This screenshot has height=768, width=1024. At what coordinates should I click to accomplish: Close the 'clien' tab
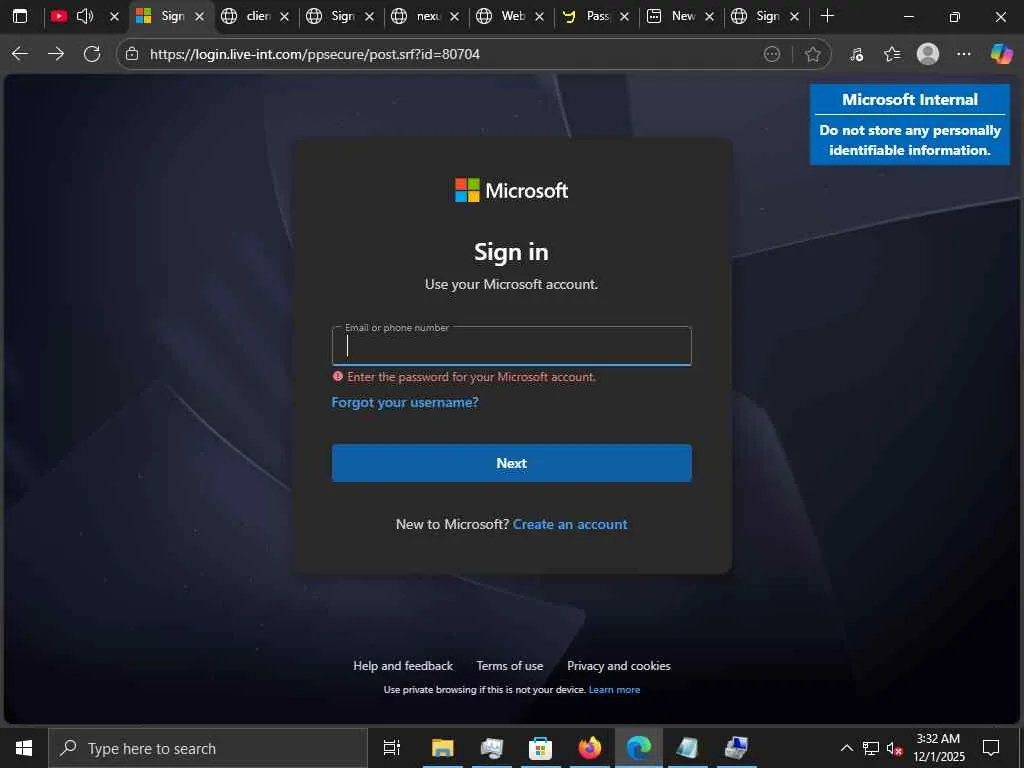point(284,16)
